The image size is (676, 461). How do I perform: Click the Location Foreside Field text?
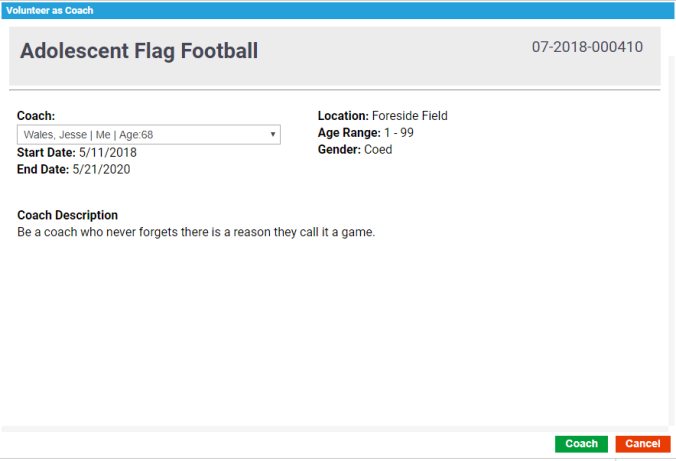pos(383,116)
